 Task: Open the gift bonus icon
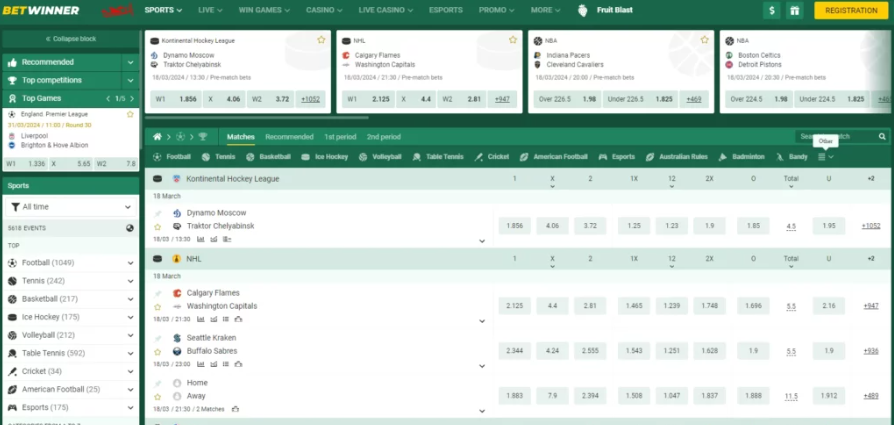(795, 11)
